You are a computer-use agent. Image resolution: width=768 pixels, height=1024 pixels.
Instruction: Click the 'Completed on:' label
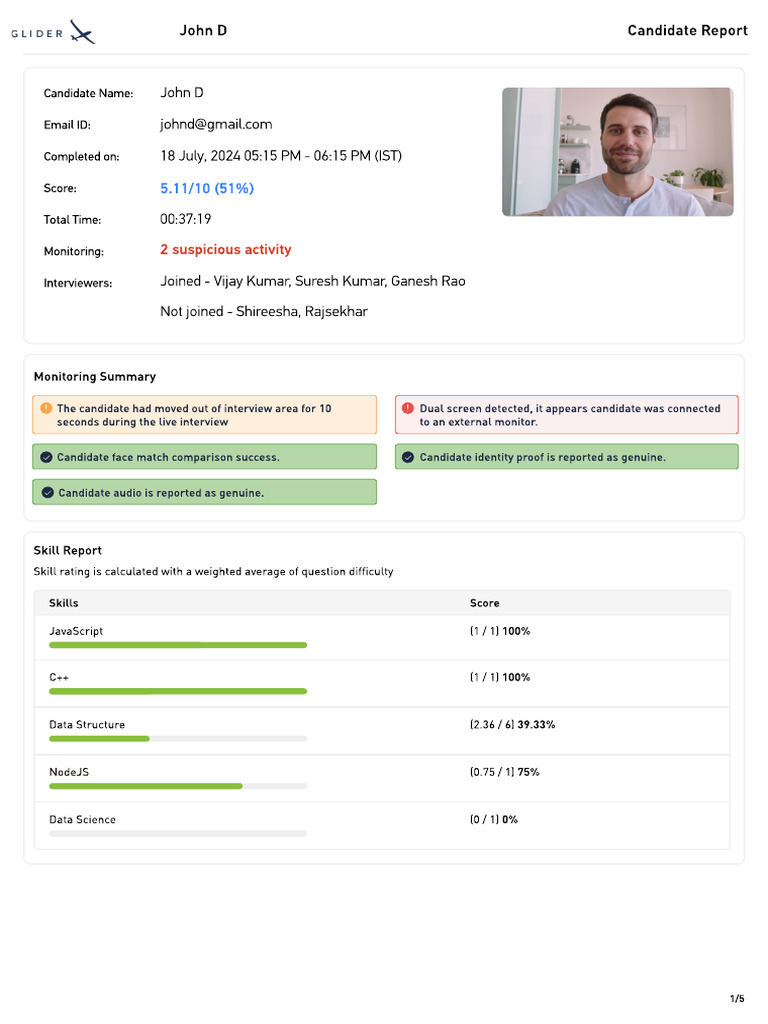[x=82, y=157]
